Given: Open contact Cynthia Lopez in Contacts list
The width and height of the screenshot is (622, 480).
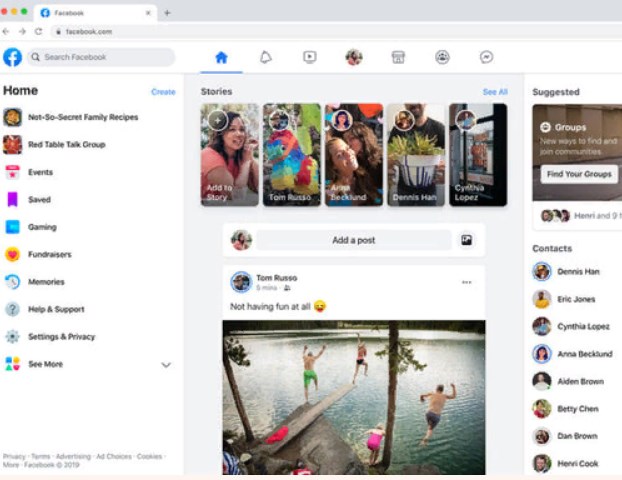Looking at the screenshot, I should (571, 326).
